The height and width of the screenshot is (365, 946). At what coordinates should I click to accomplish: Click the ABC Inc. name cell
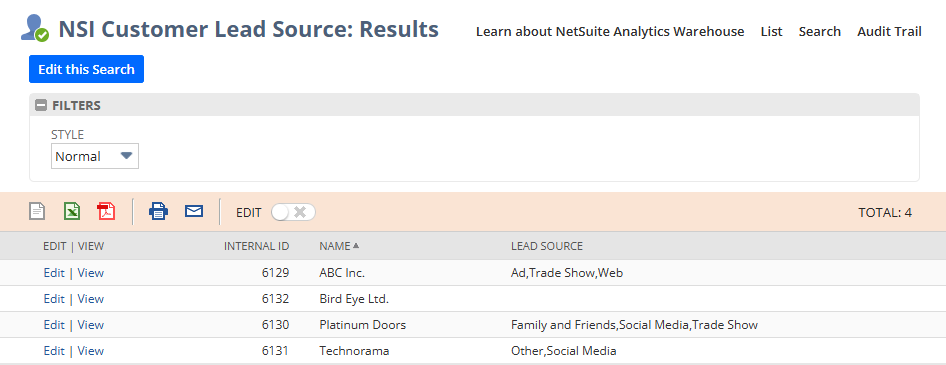(x=342, y=273)
